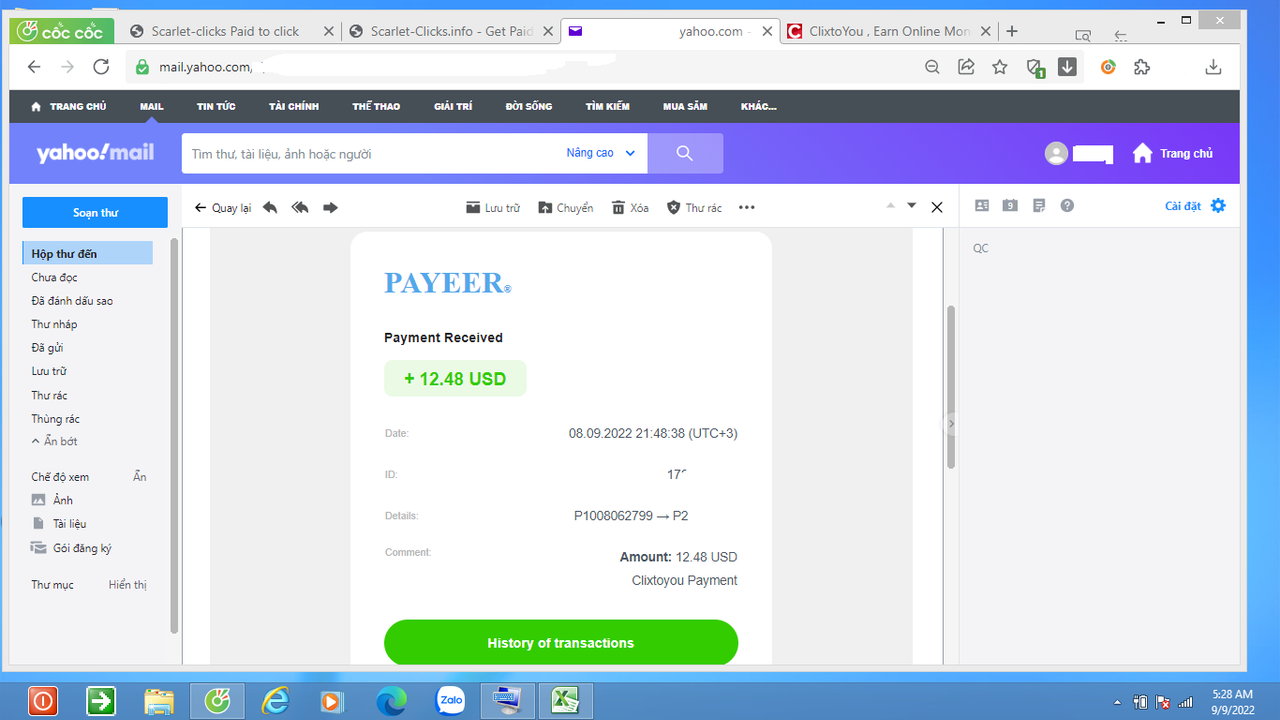1280x720 pixels.
Task: Open the calendar icon in right panel
Action: click(1010, 205)
